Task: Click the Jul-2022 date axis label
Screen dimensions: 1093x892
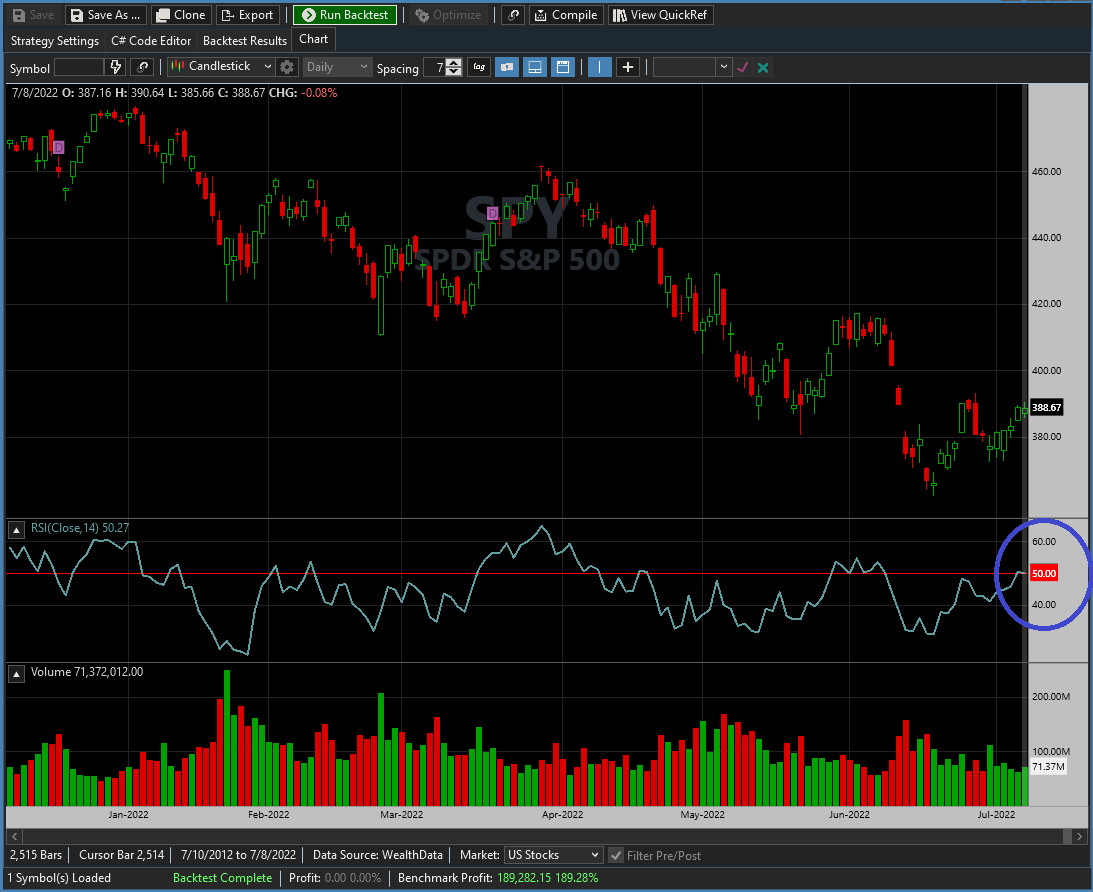Action: click(996, 815)
